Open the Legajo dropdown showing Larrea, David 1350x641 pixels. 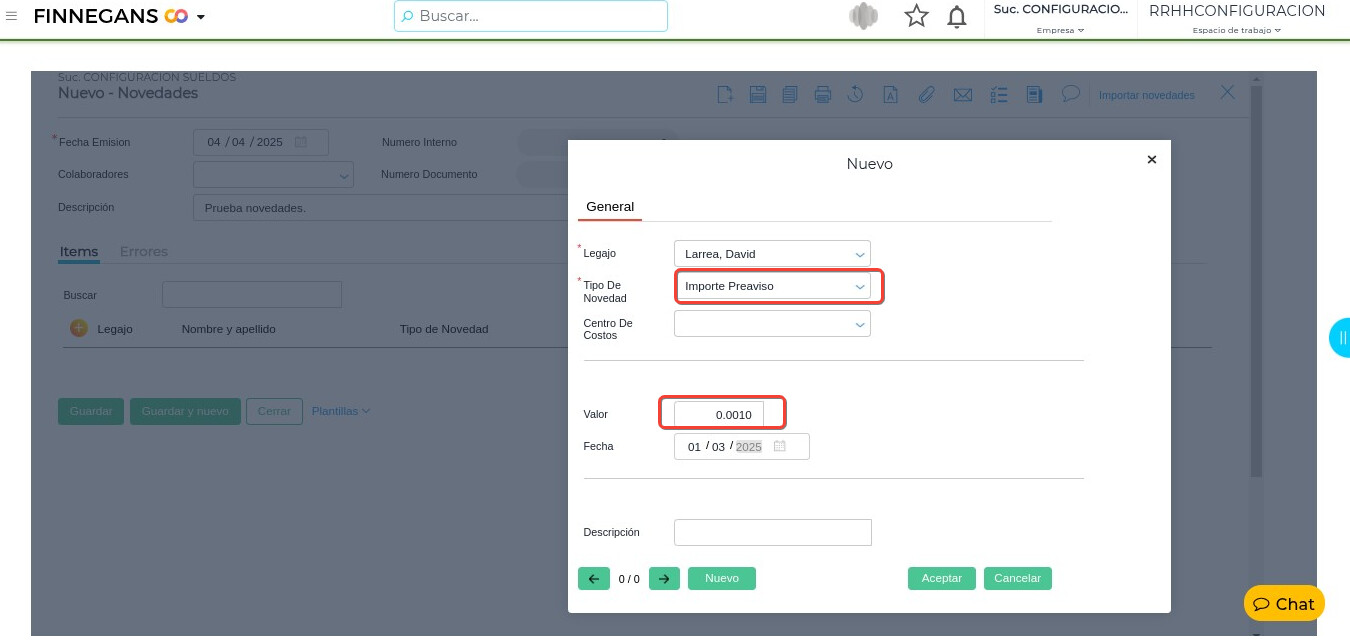click(772, 254)
